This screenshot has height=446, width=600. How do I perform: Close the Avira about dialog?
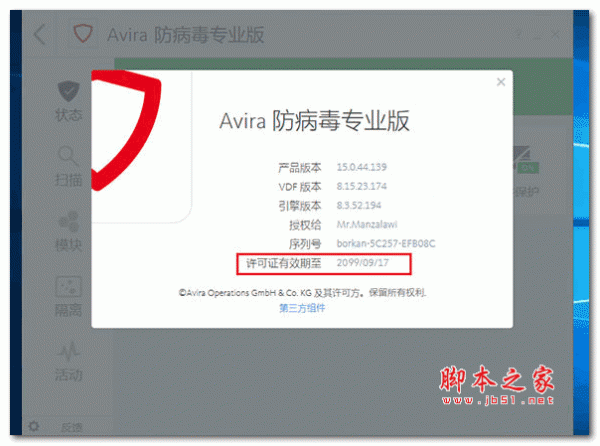click(501, 82)
